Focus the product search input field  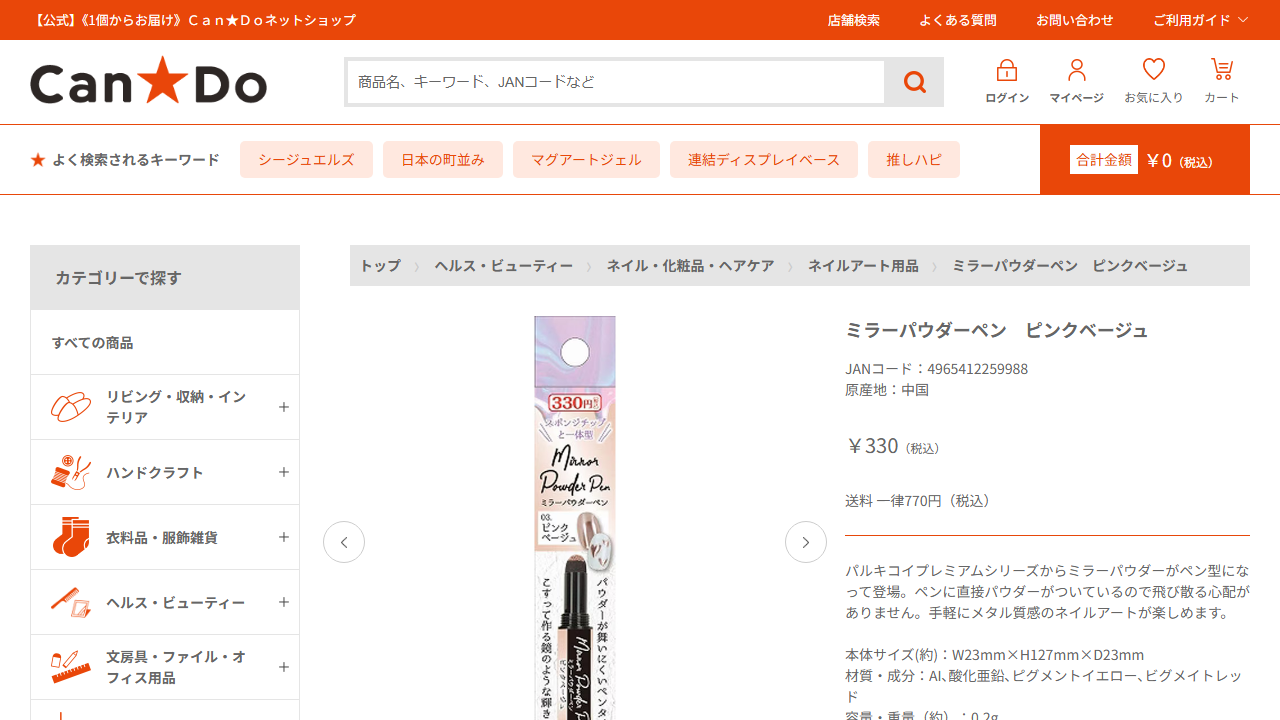(616, 82)
